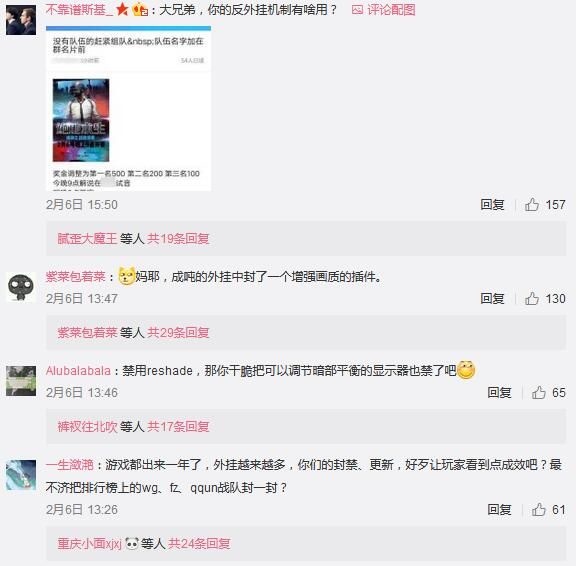
Task: Open 一生激滟's profile avatar
Action: (21, 475)
